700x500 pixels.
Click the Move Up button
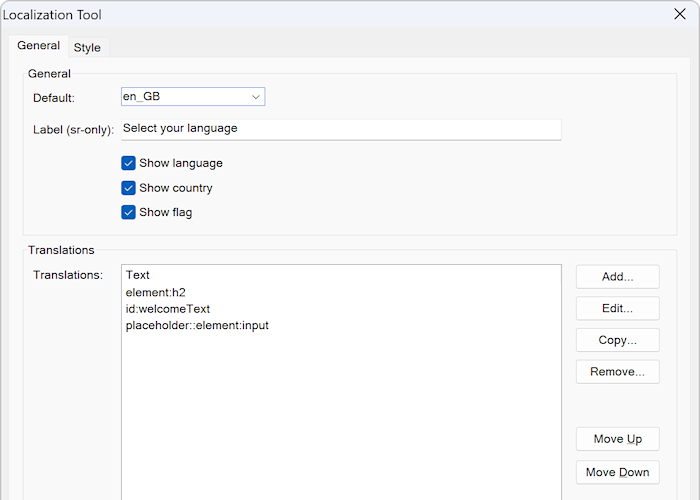(x=617, y=439)
